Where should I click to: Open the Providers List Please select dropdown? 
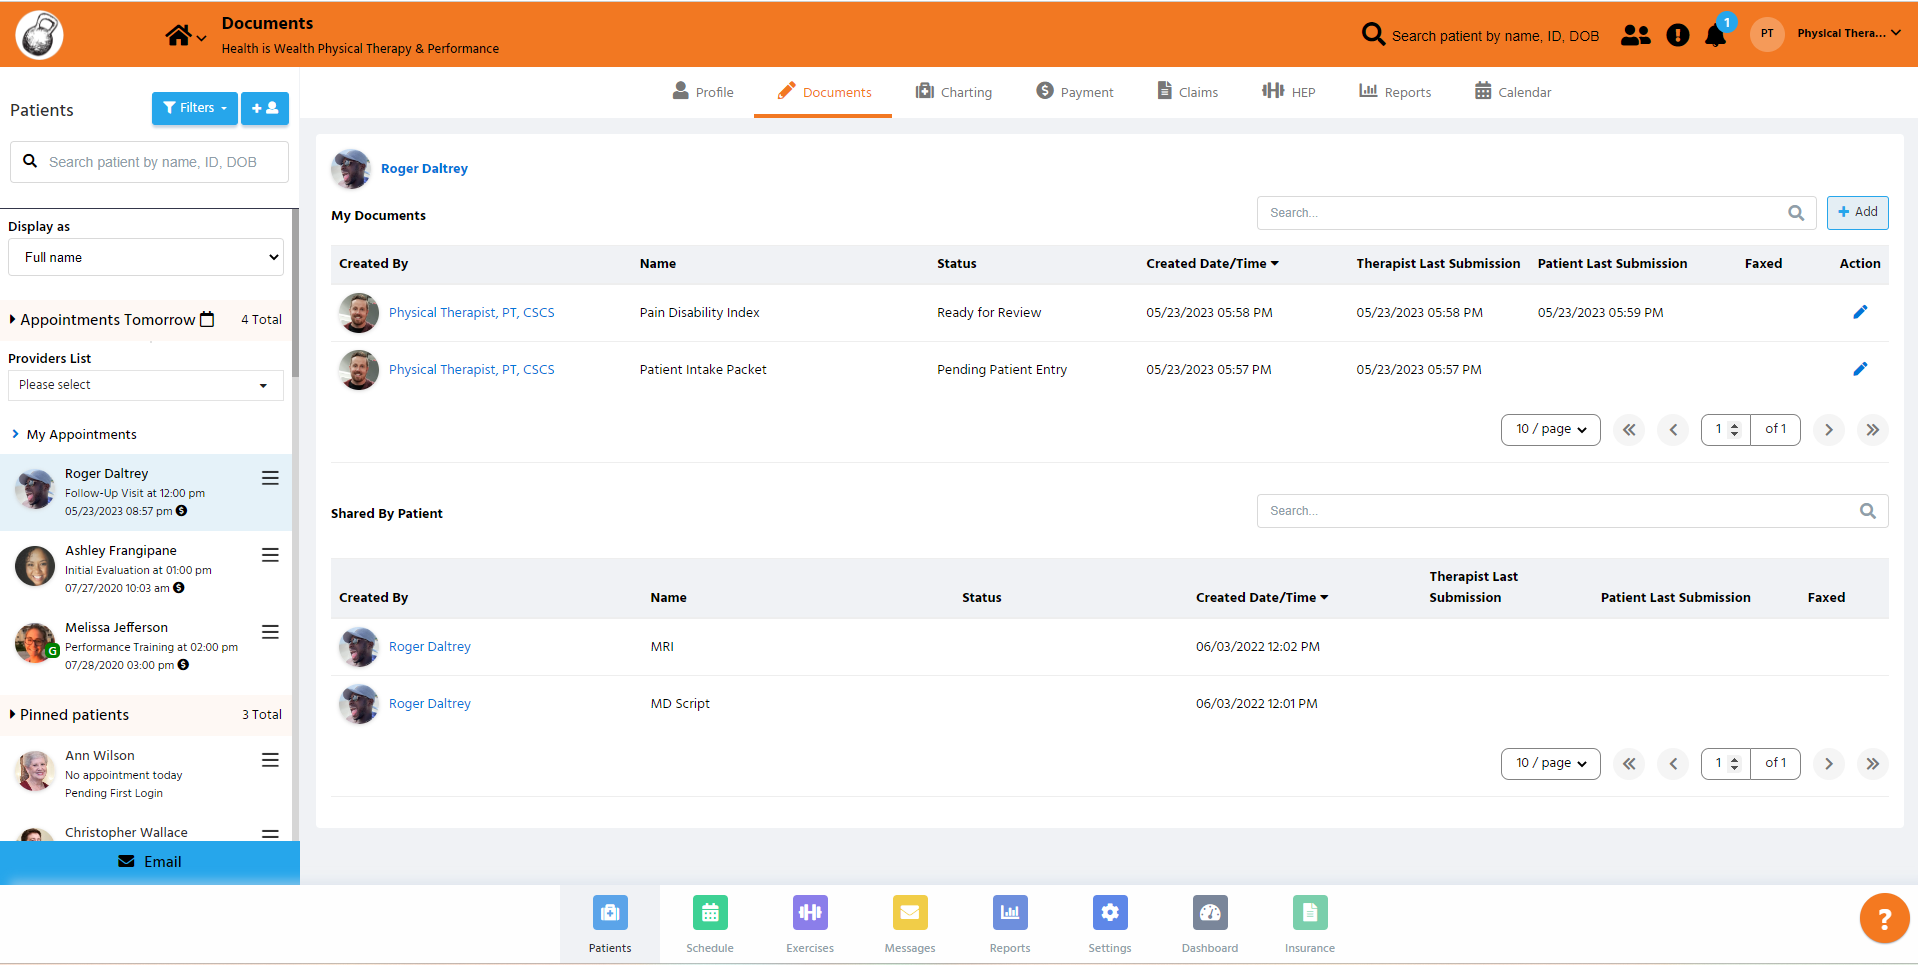coord(146,385)
